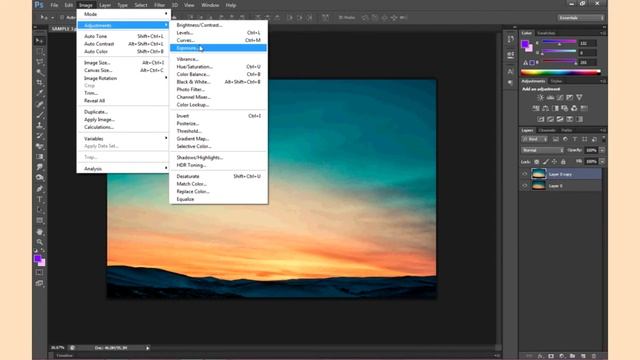Viewport: 640px width, 360px height.
Task: Select the Move tool
Action: [40, 40]
